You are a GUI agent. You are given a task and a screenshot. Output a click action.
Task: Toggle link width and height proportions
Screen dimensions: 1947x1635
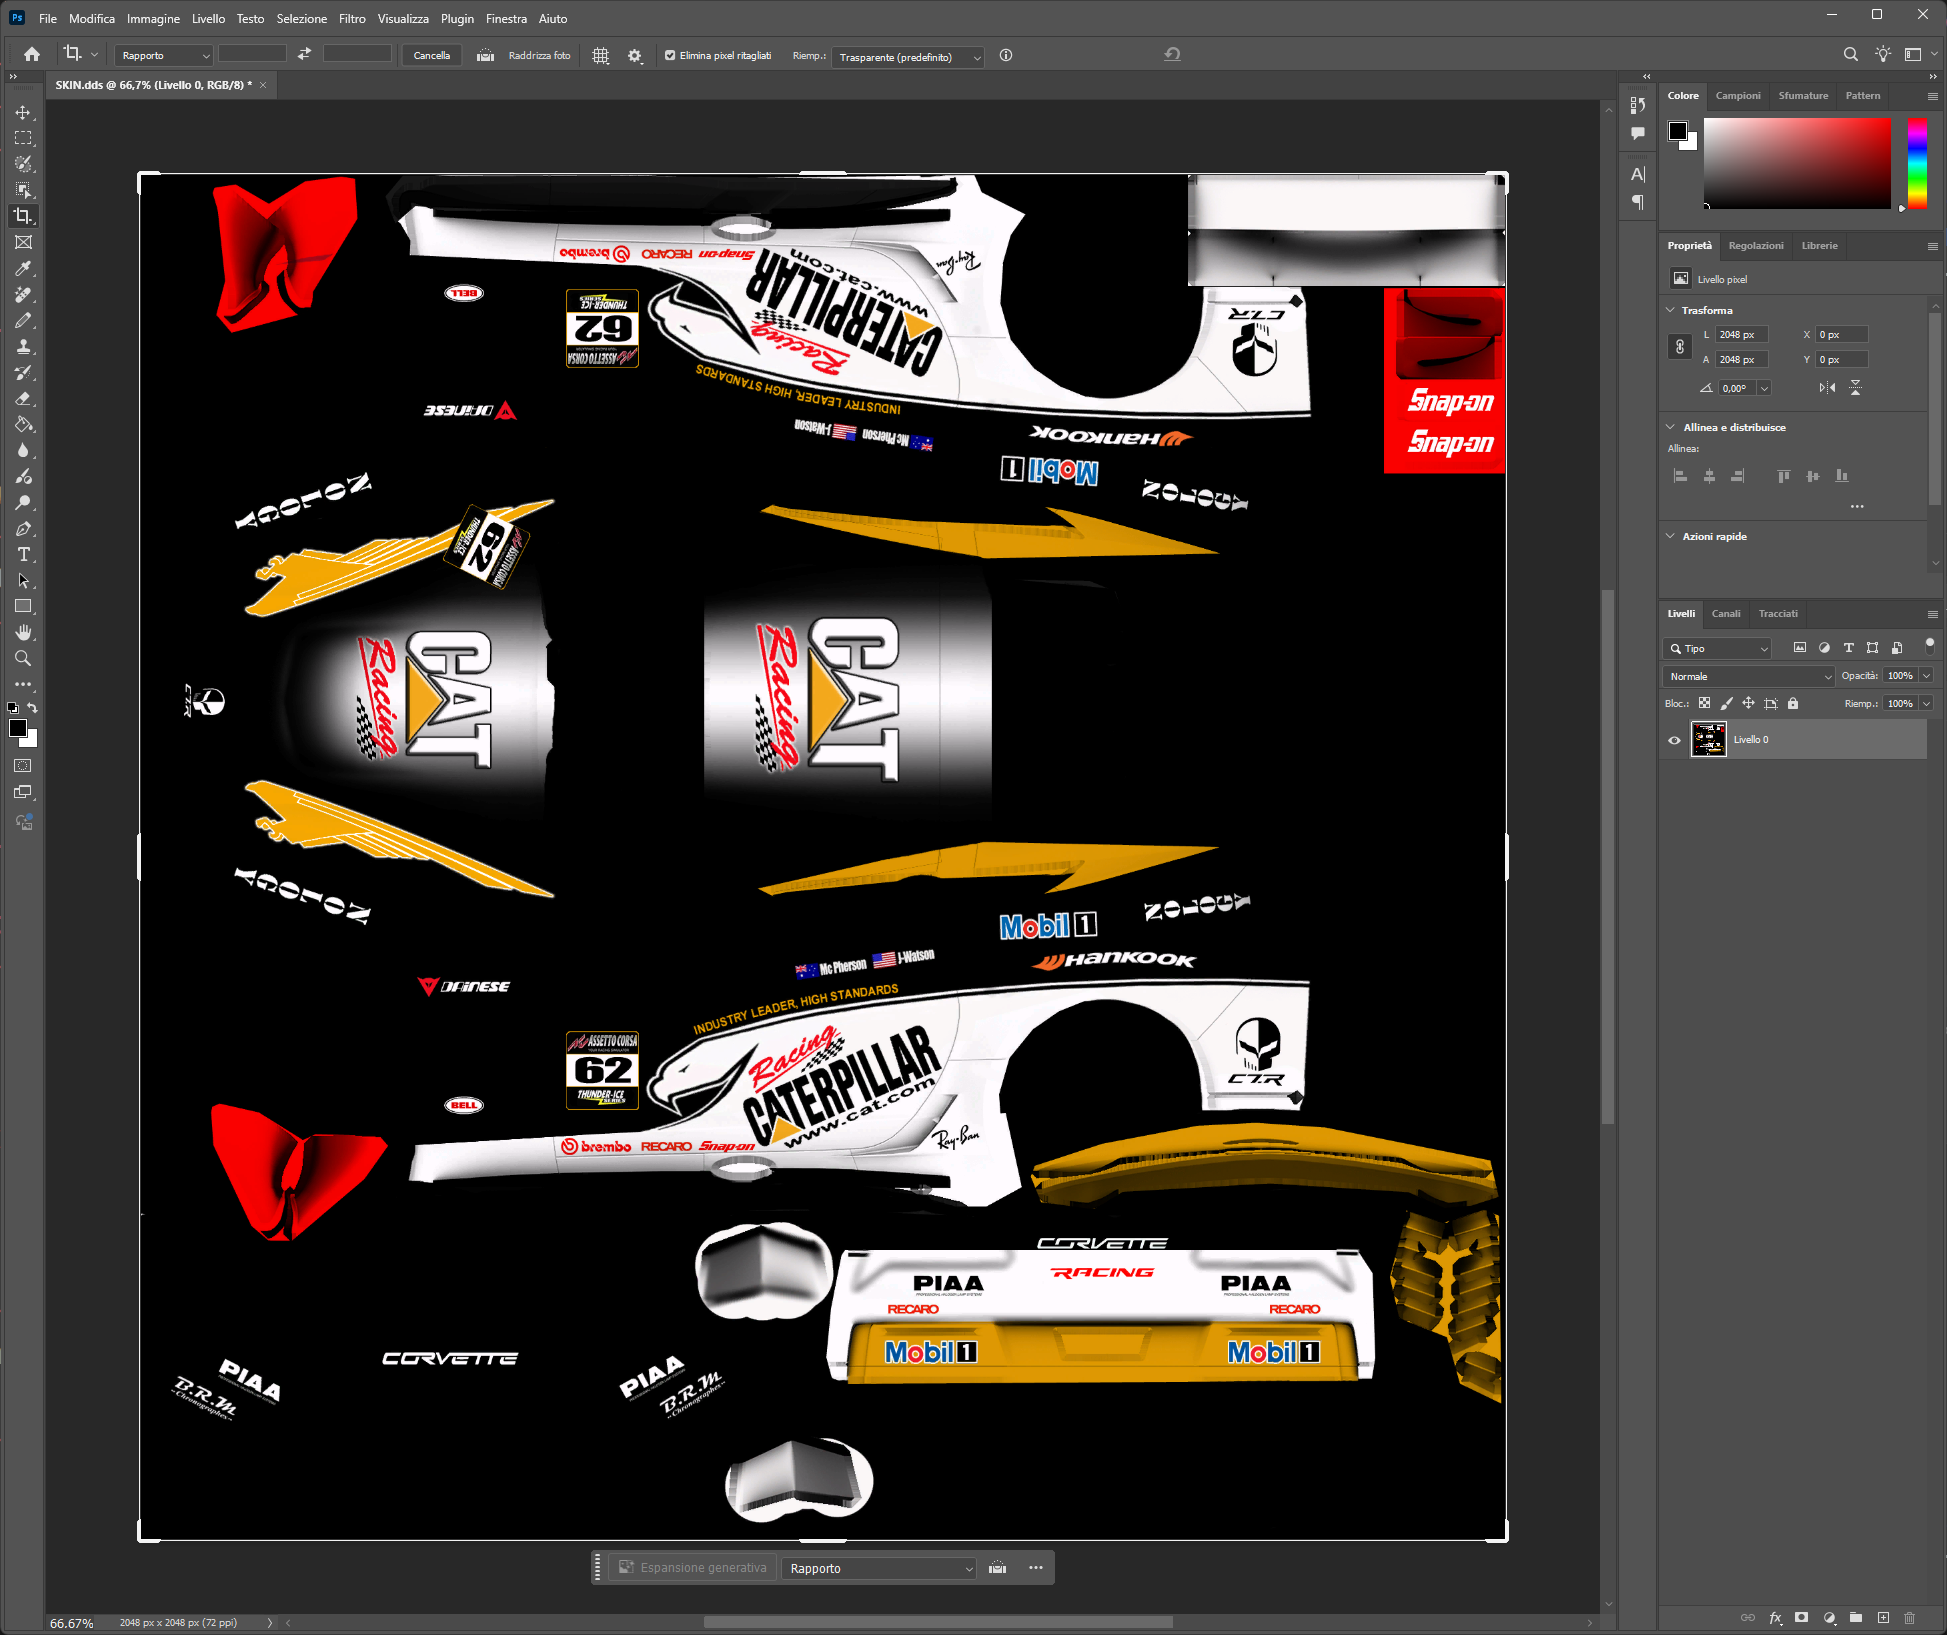[x=1680, y=347]
